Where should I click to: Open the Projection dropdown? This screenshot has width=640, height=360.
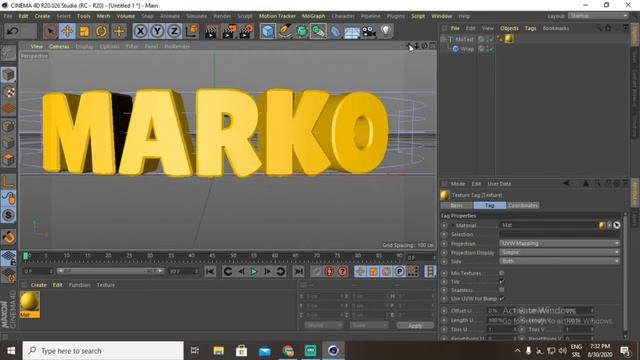559,244
